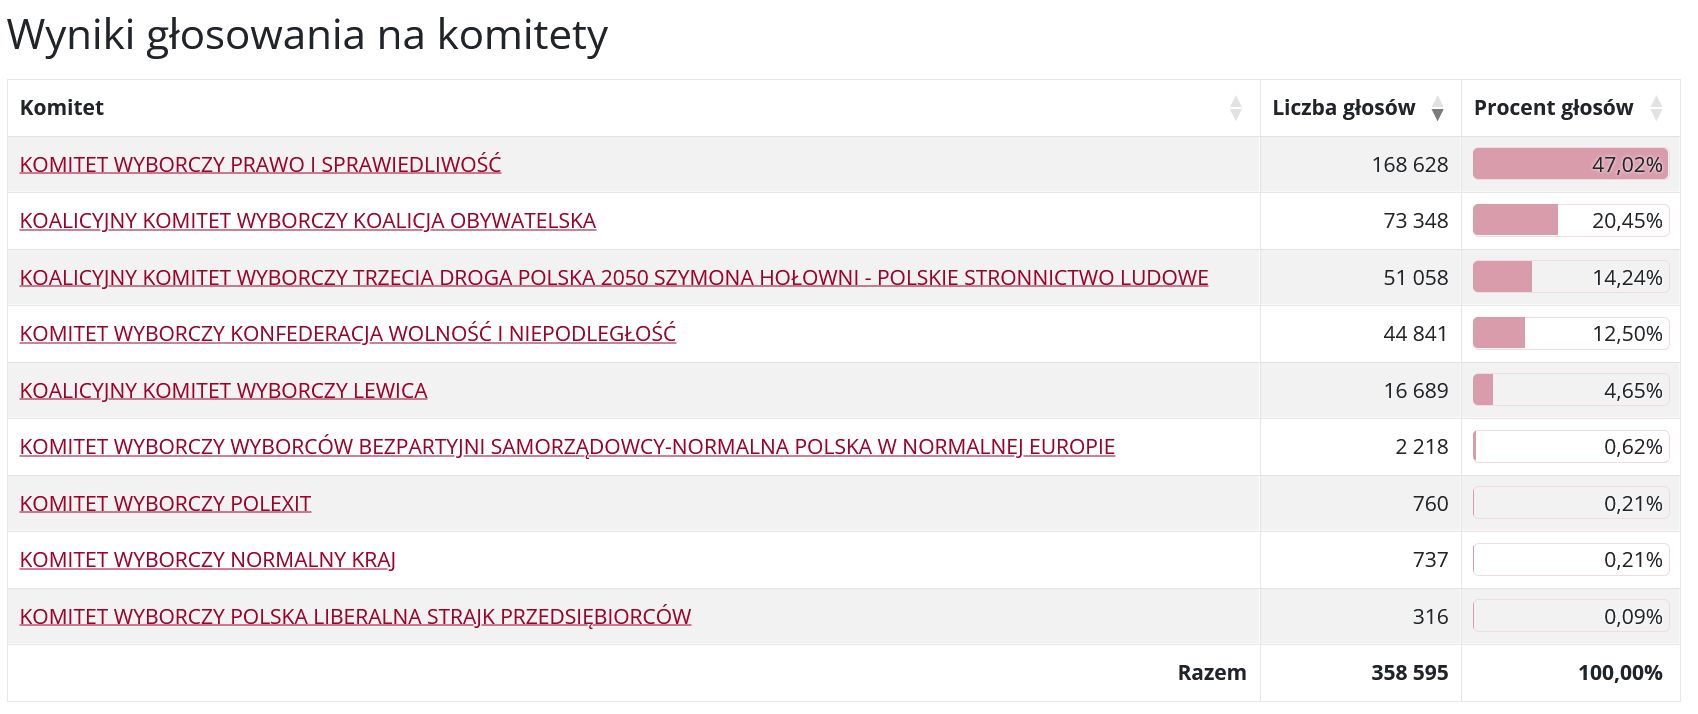Click the 168 628 votes cell
The height and width of the screenshot is (714, 1698).
(1408, 165)
